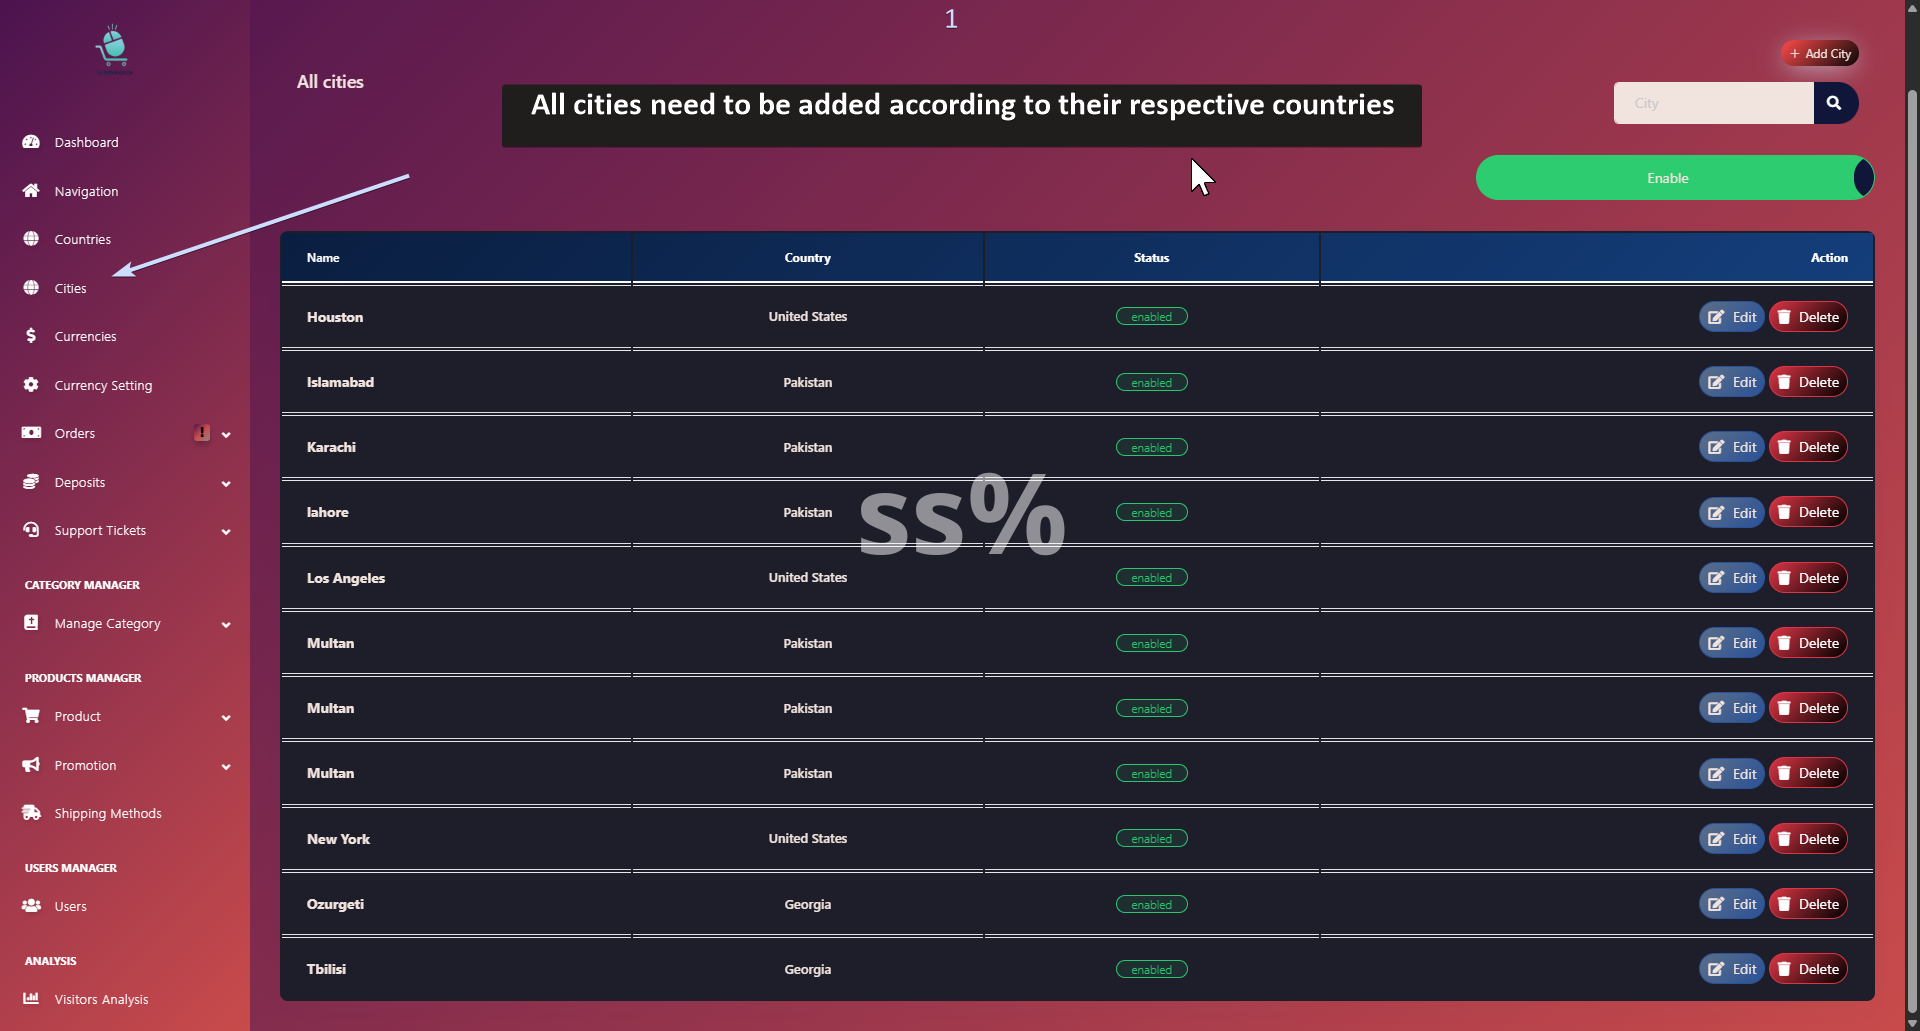1920x1031 pixels.
Task: Click the Shipping Methods truck icon
Action: pos(31,813)
